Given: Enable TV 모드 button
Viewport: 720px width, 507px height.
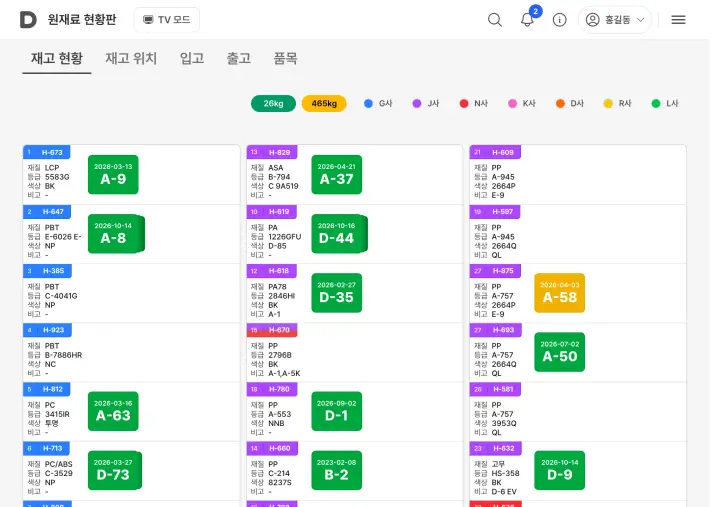Looking at the screenshot, I should click(167, 20).
